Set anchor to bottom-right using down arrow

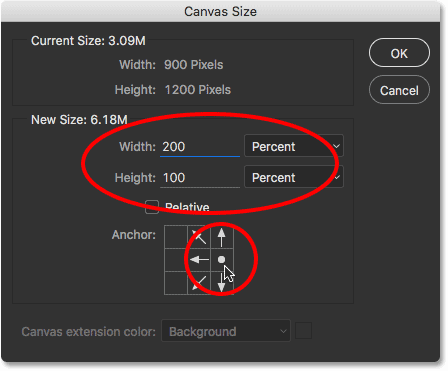coord(222,283)
